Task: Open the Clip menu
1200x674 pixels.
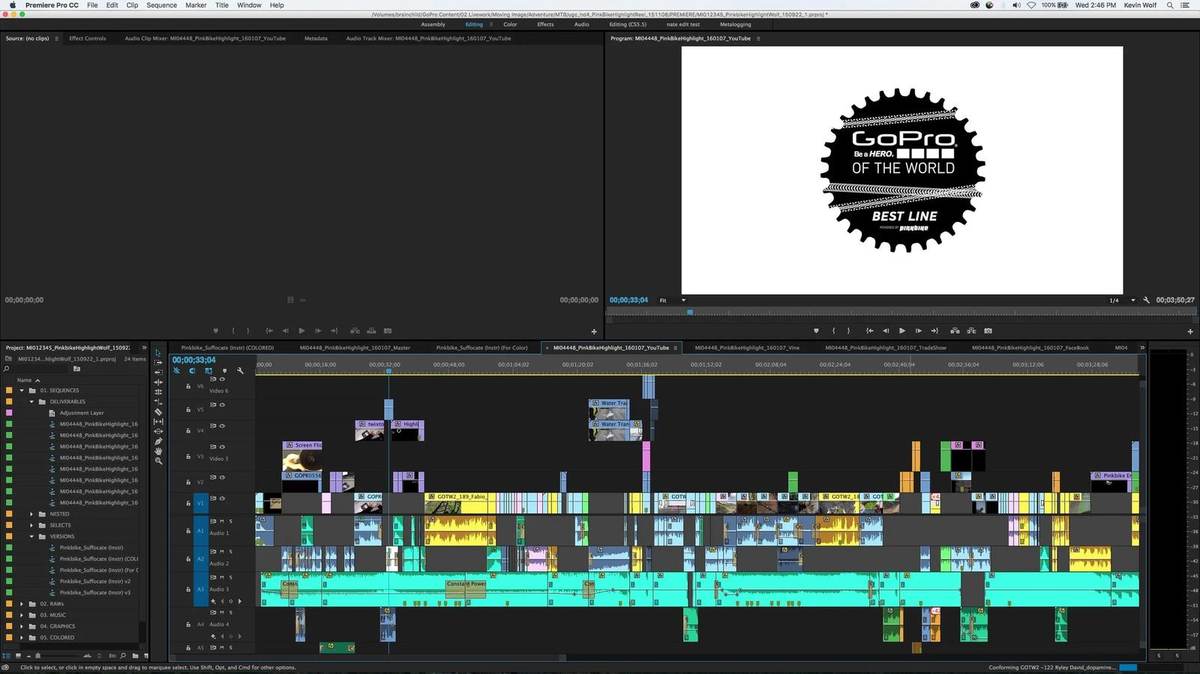Action: pyautogui.click(x=132, y=5)
